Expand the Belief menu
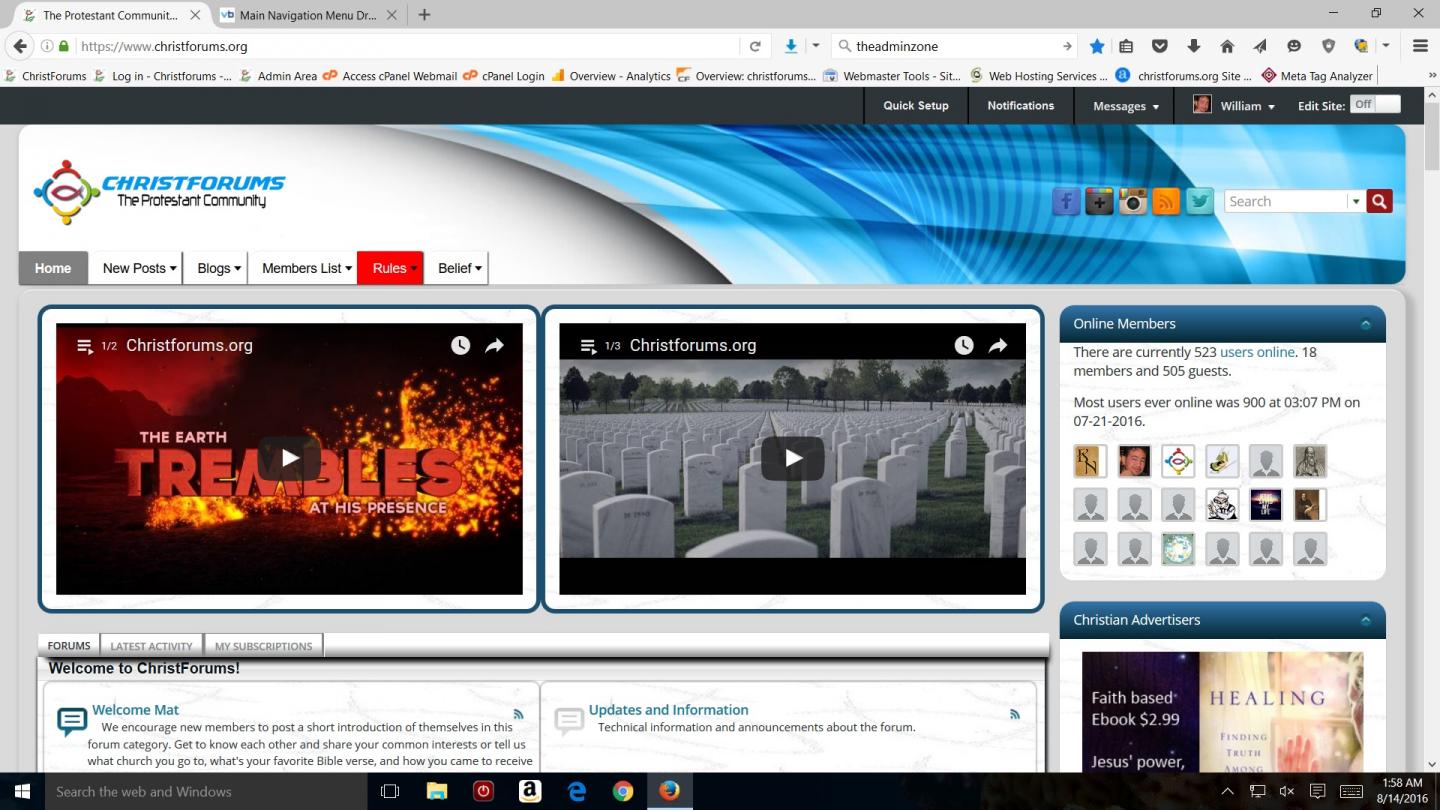 pyautogui.click(x=459, y=268)
